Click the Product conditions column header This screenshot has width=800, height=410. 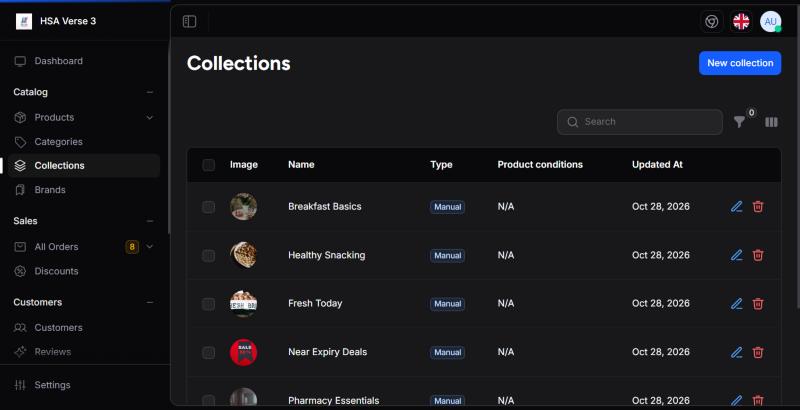coord(540,165)
